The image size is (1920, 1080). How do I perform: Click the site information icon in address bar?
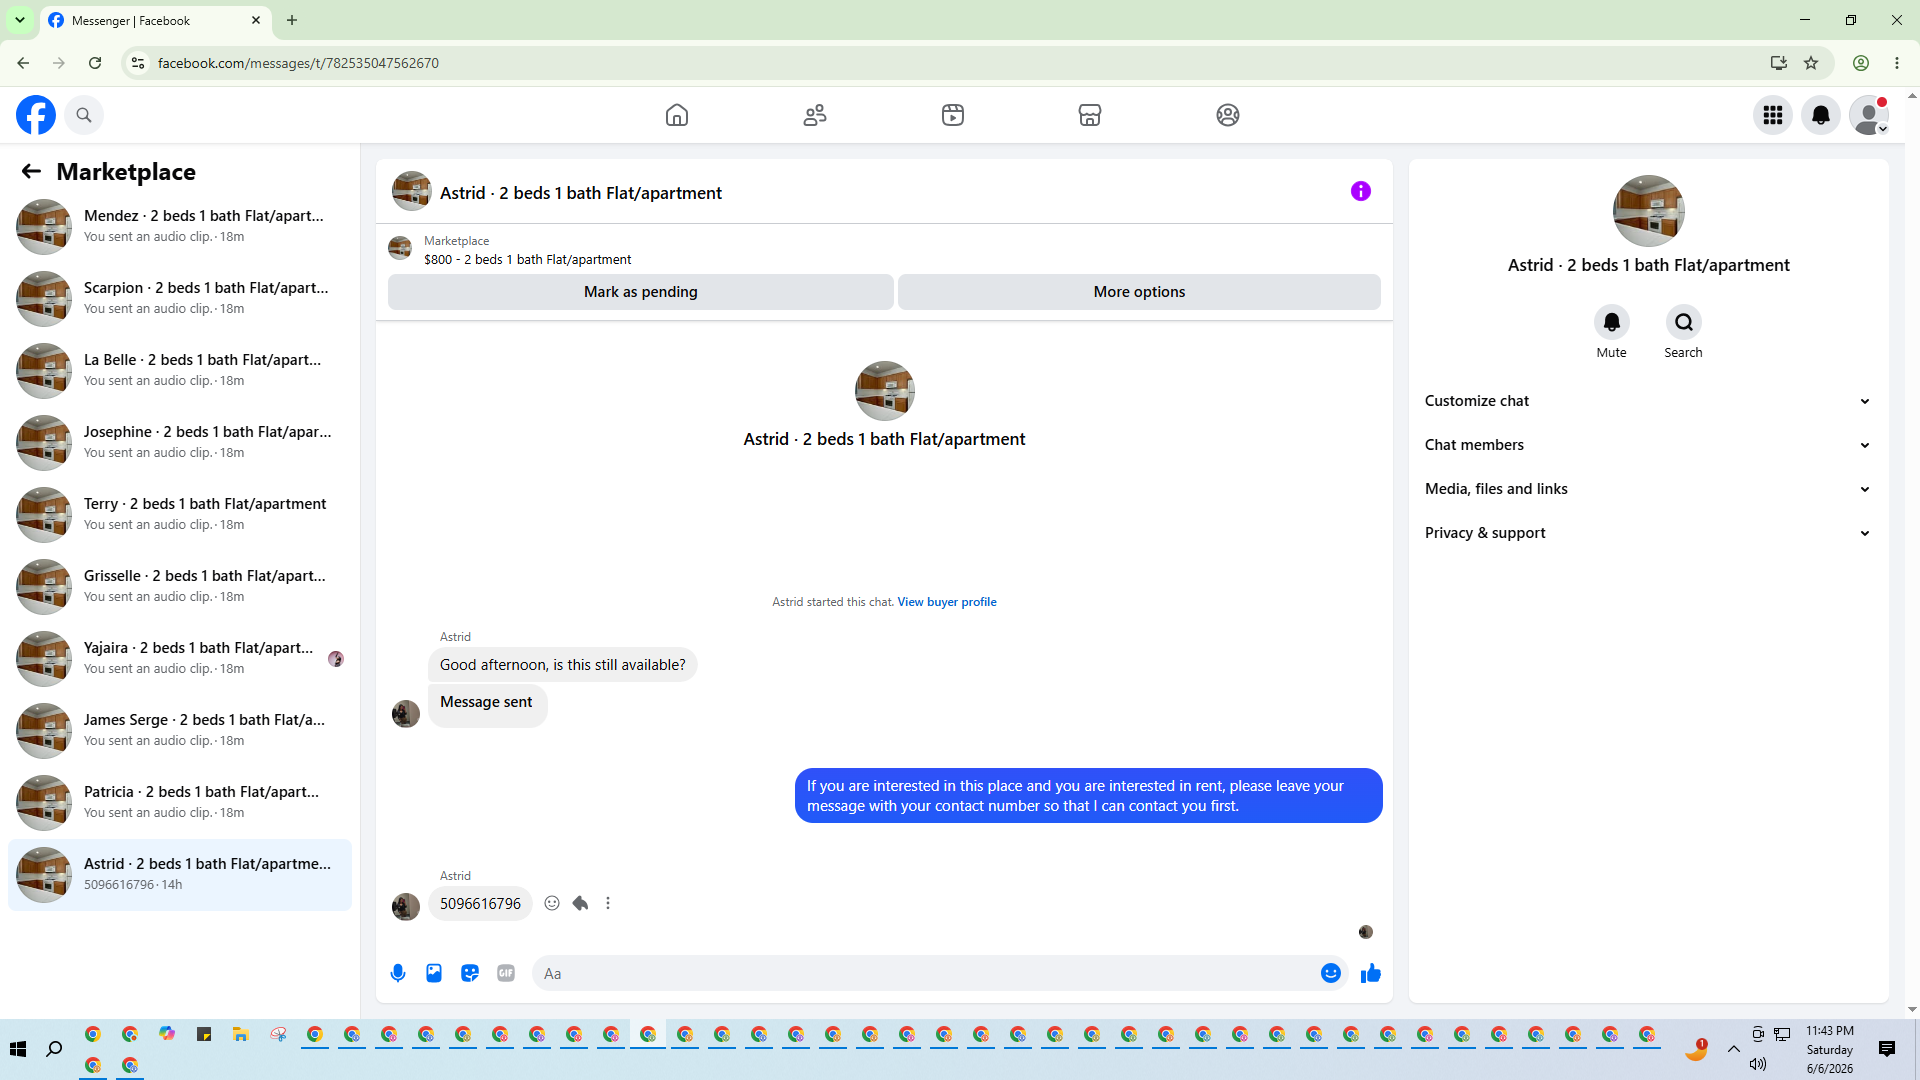pyautogui.click(x=138, y=63)
